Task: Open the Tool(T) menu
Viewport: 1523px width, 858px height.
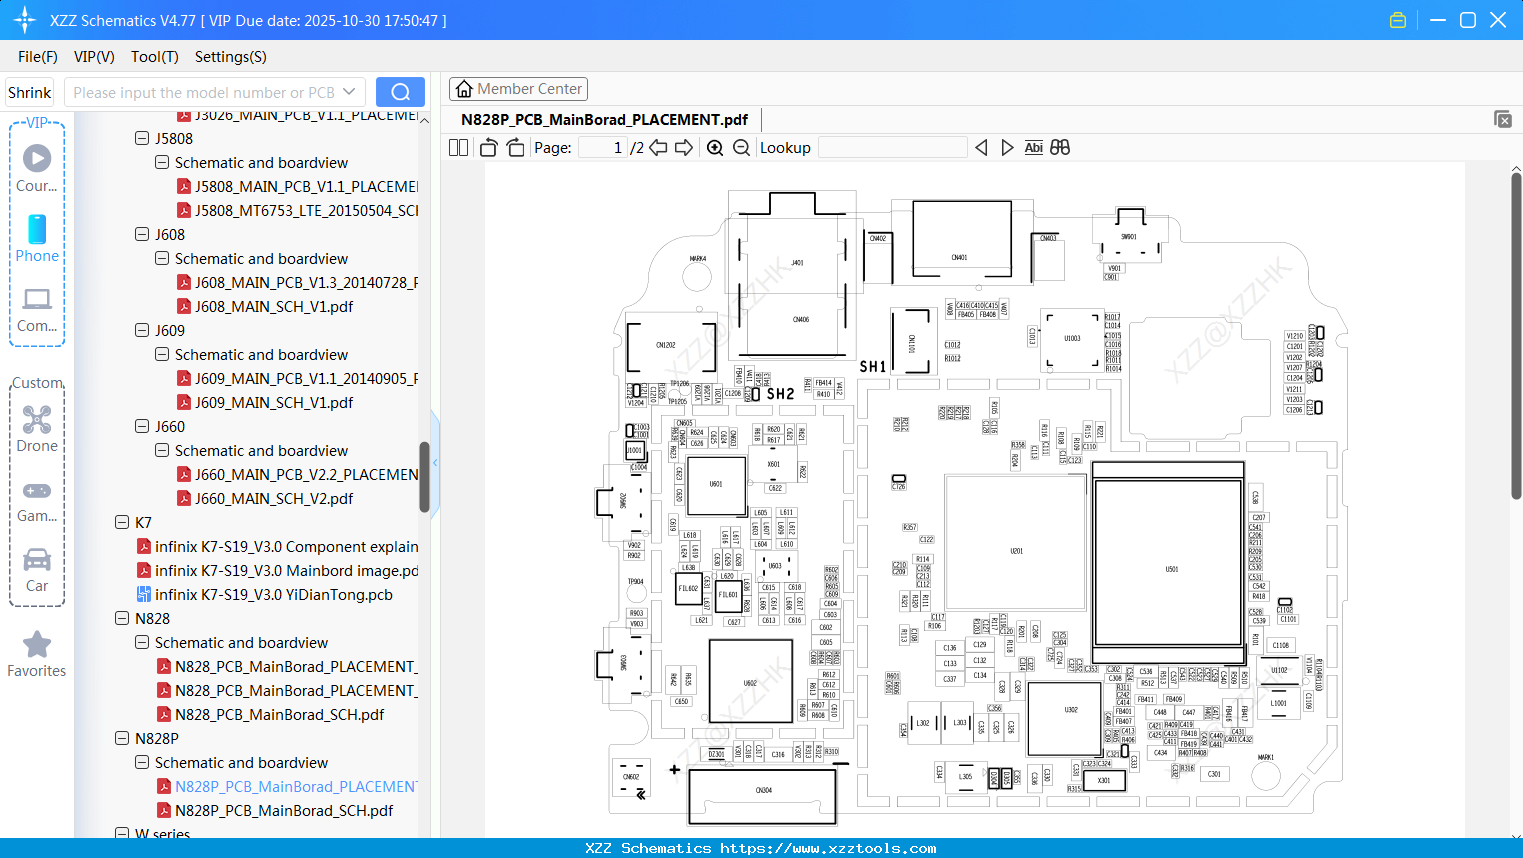Action: coord(154,57)
